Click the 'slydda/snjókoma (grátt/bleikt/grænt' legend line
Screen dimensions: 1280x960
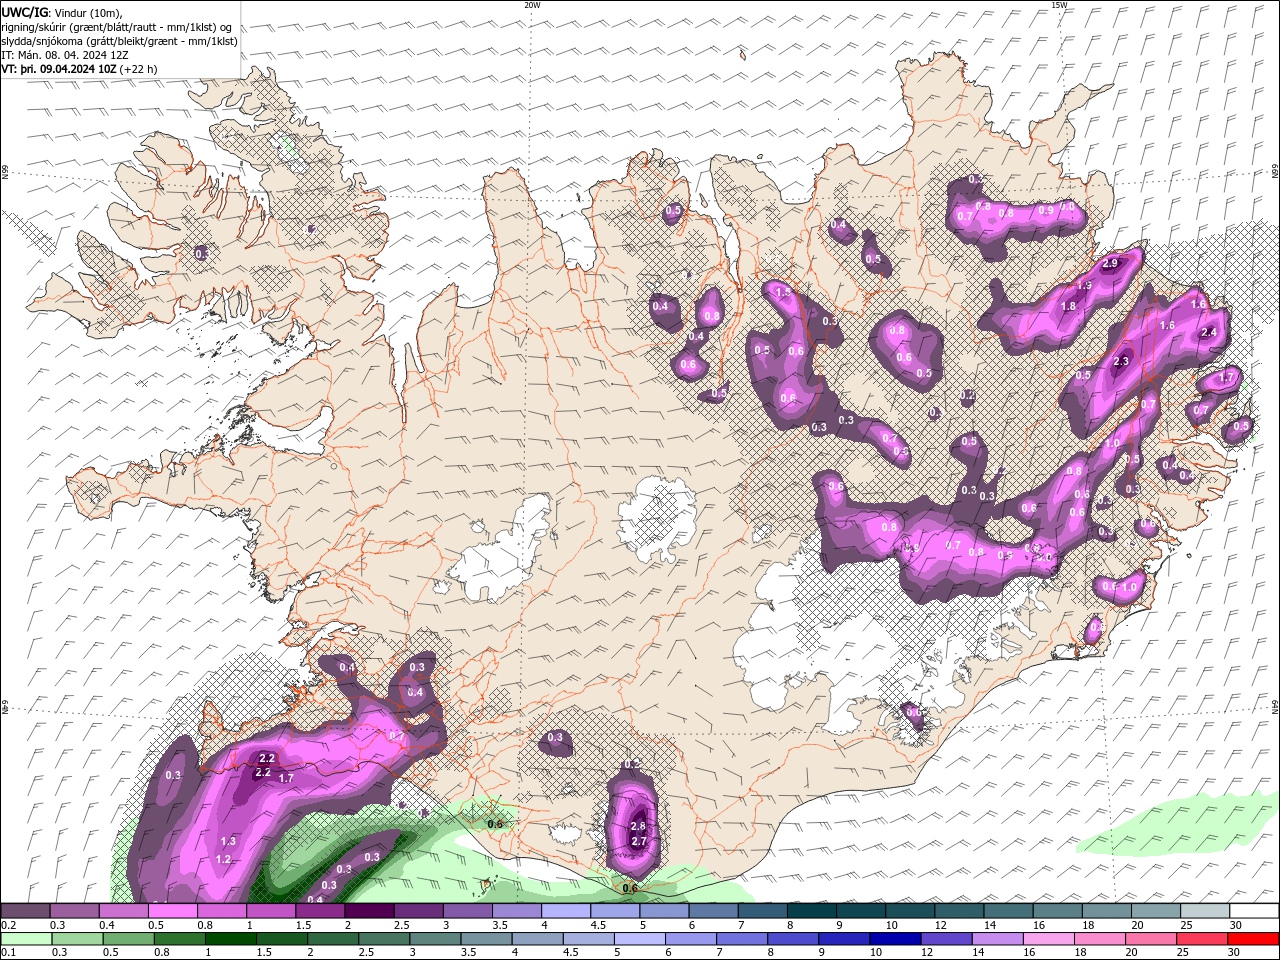coord(120,41)
